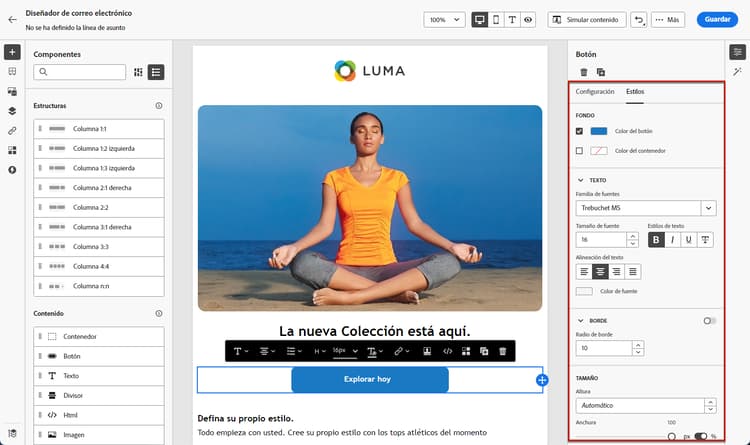Open source code icon in floating toolbar
The height and width of the screenshot is (445, 750).
[x=447, y=351]
